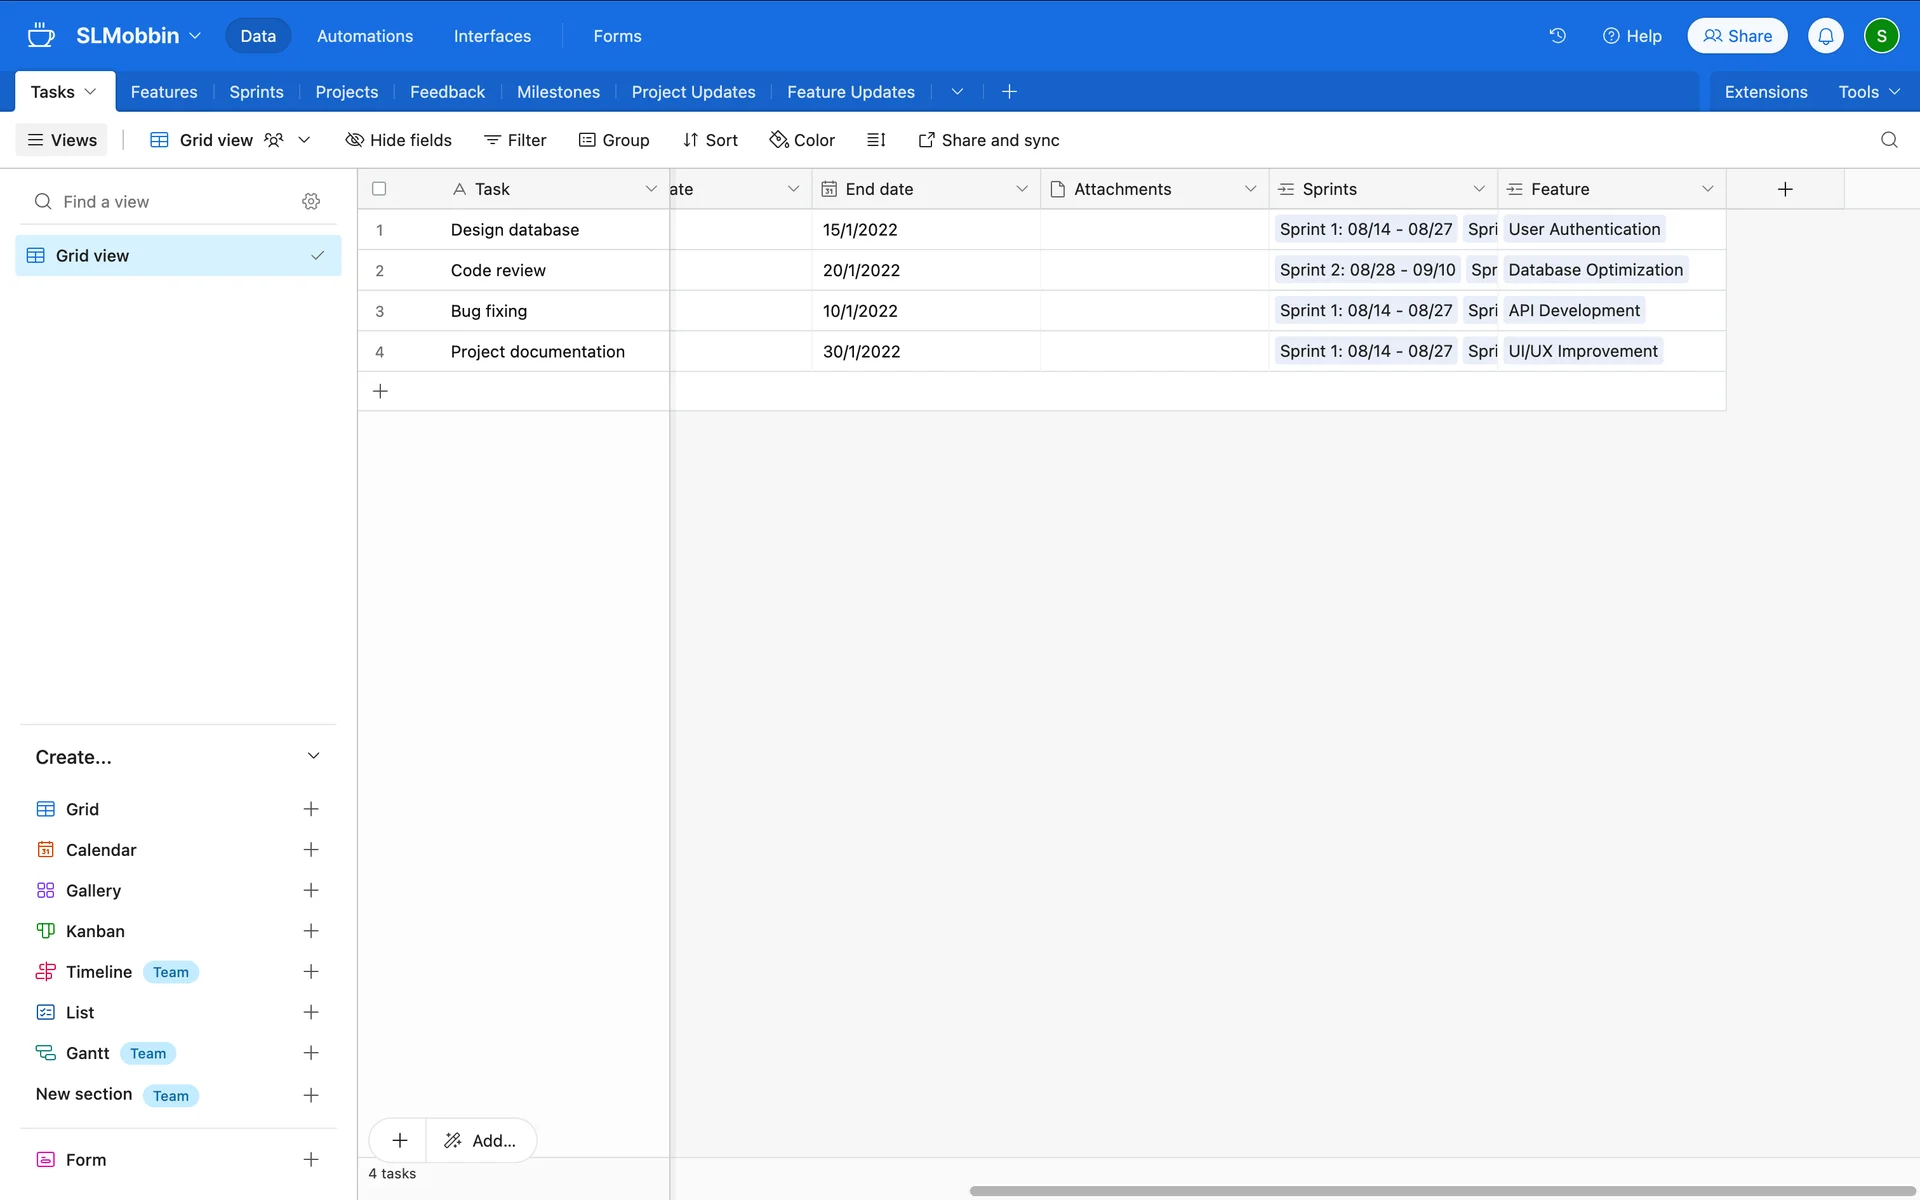Add a new field column
1920x1200 pixels.
[1784, 189]
